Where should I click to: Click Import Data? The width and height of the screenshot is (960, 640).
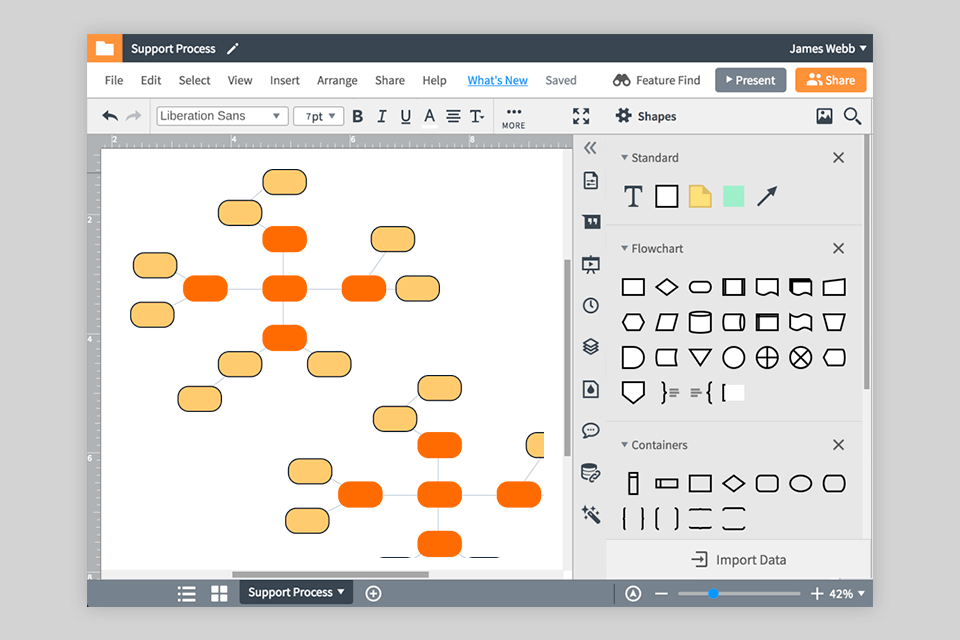[739, 560]
